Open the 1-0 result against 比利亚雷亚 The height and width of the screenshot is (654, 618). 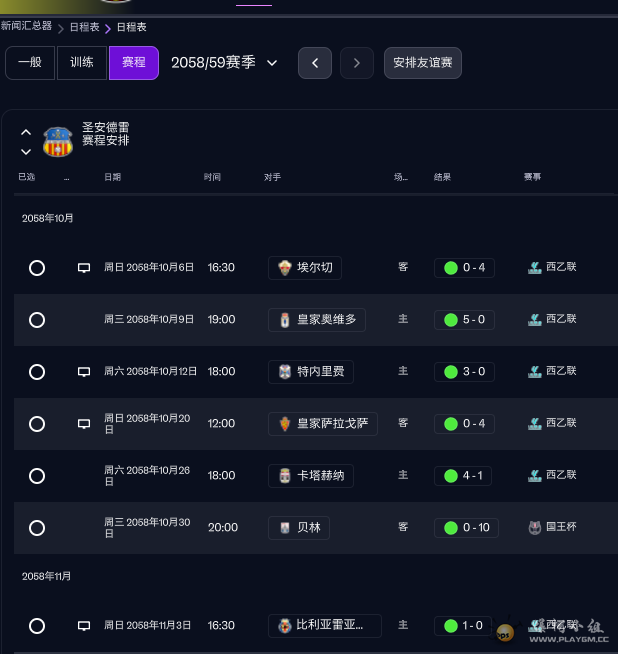[x=463, y=626]
